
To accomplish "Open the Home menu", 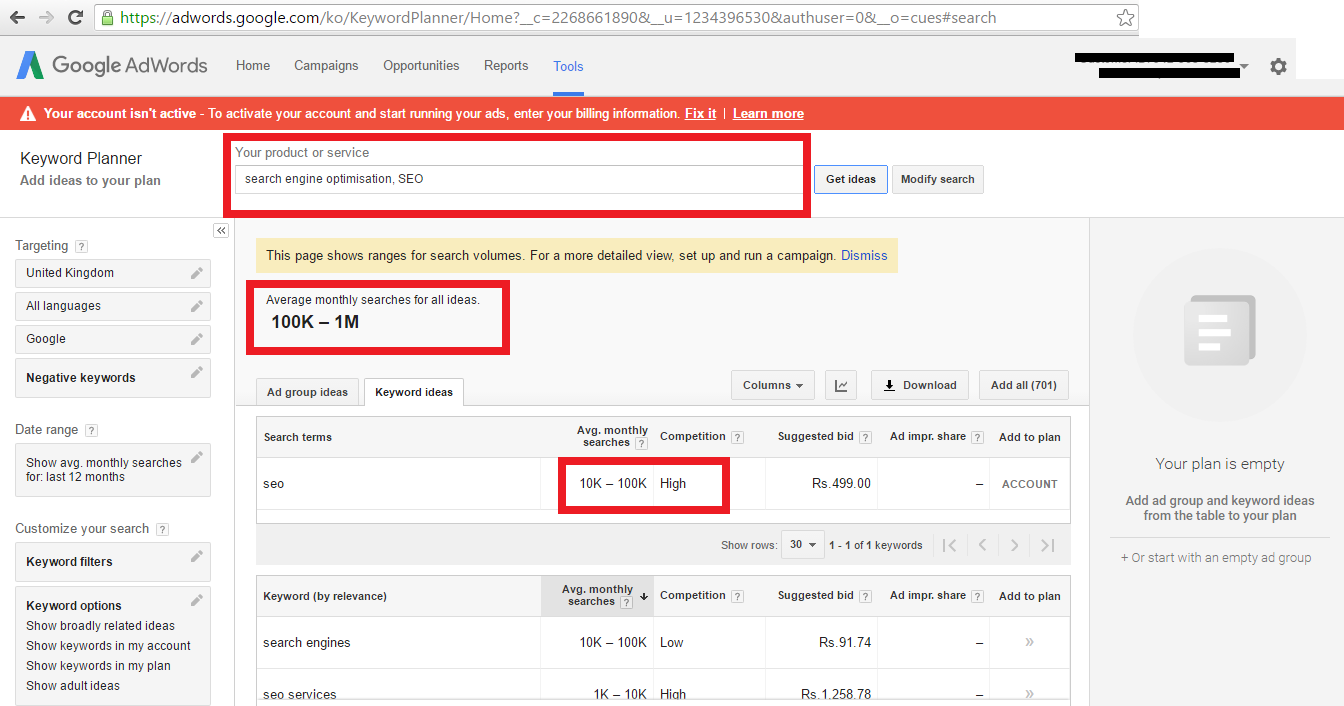I will coord(253,66).
